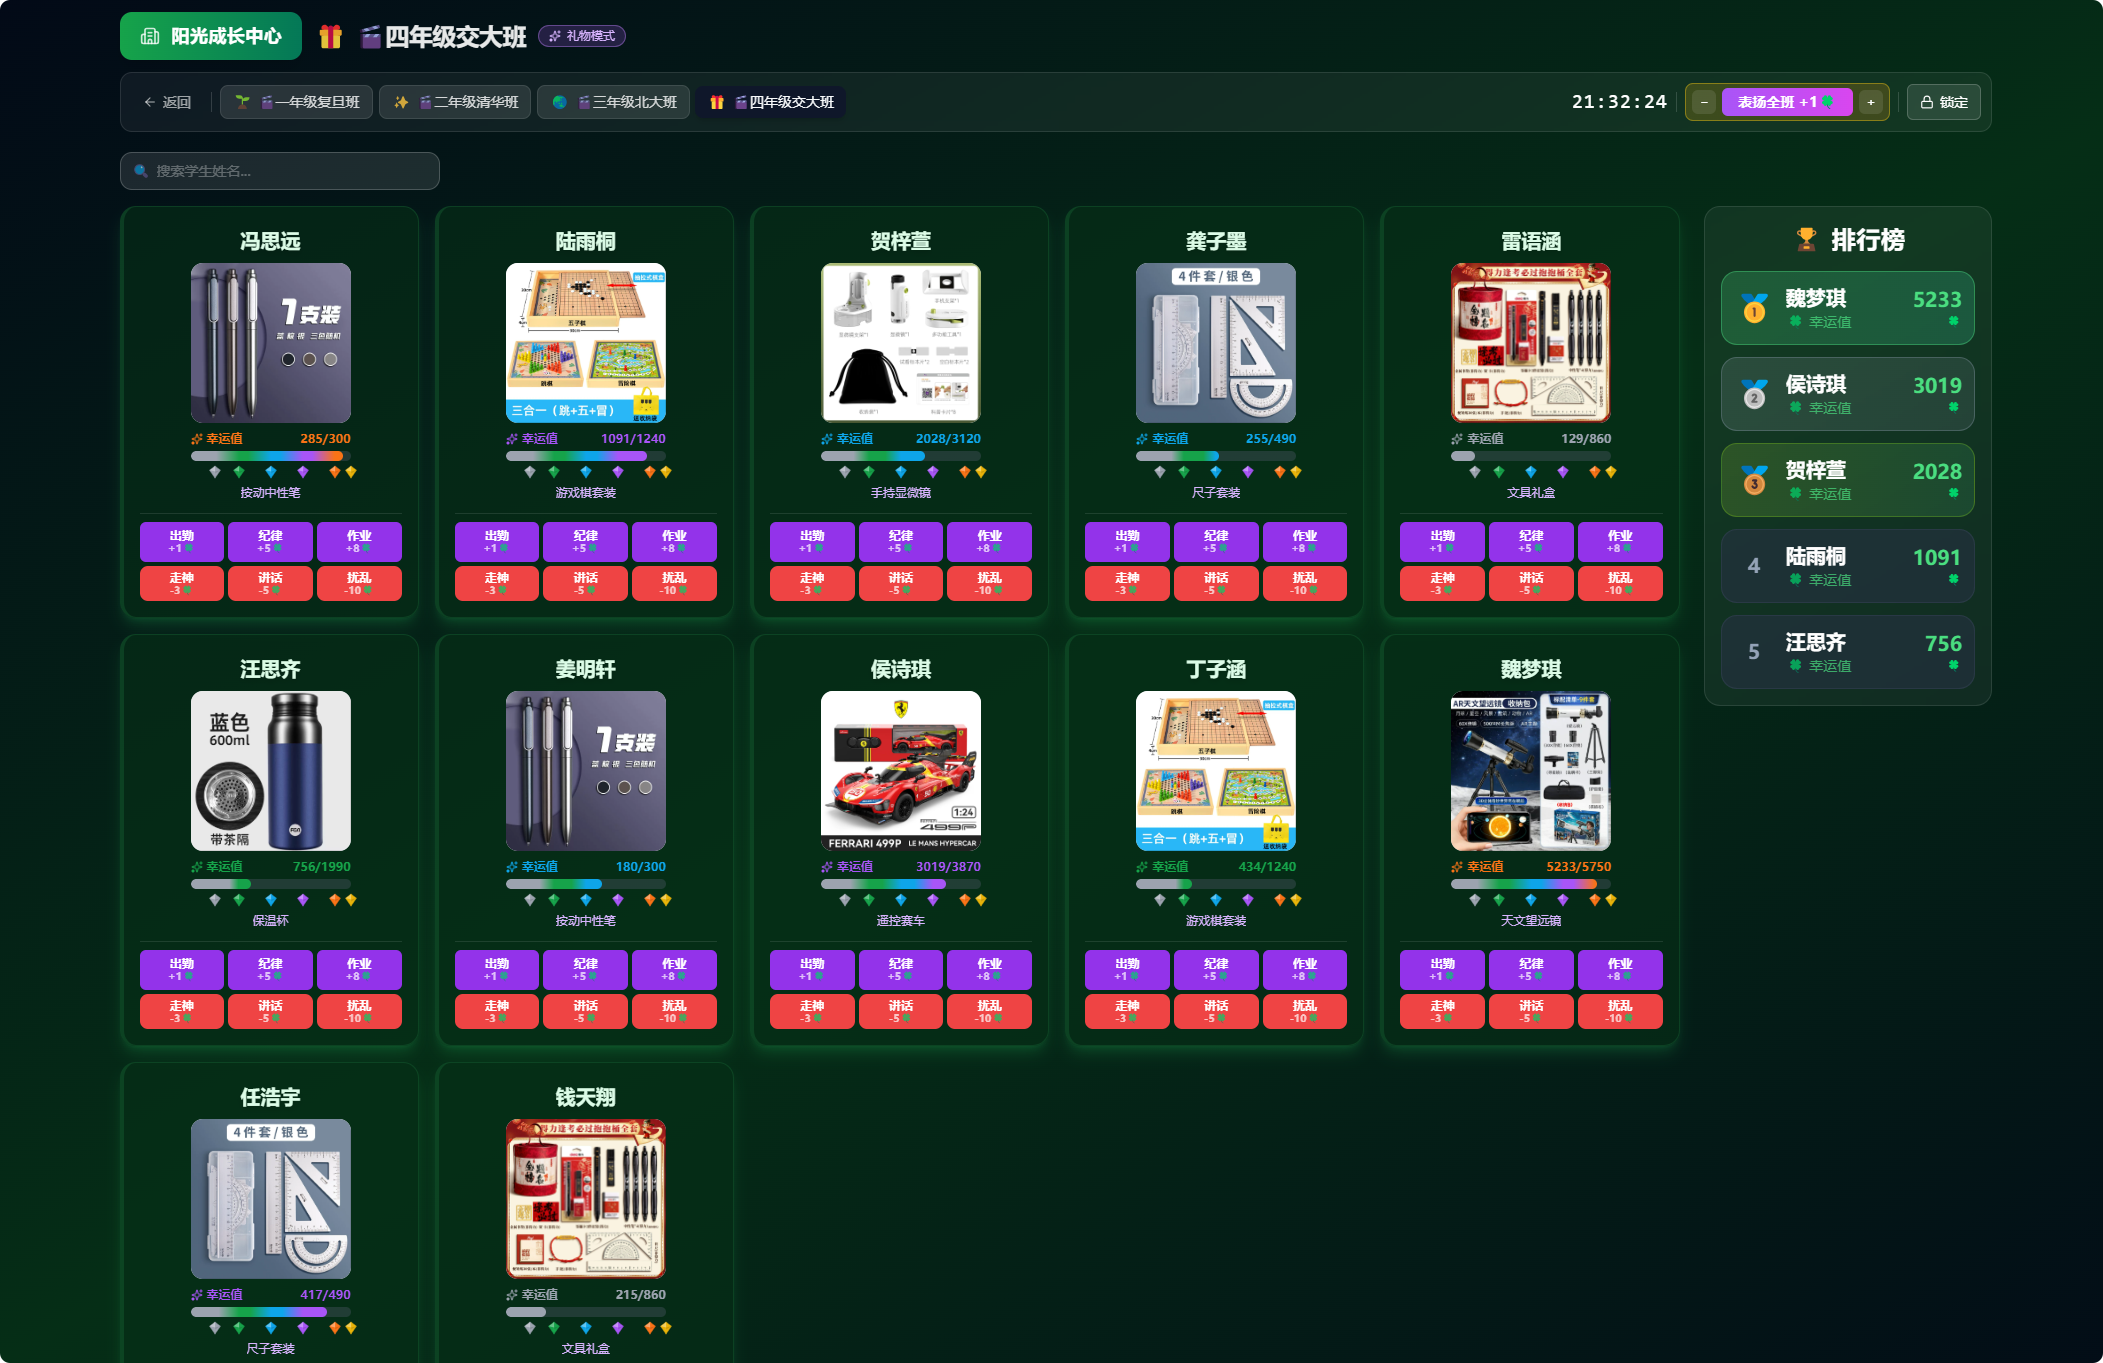Give 冯思远 出勤 +1
This screenshot has height=1363, width=2103.
(x=181, y=541)
